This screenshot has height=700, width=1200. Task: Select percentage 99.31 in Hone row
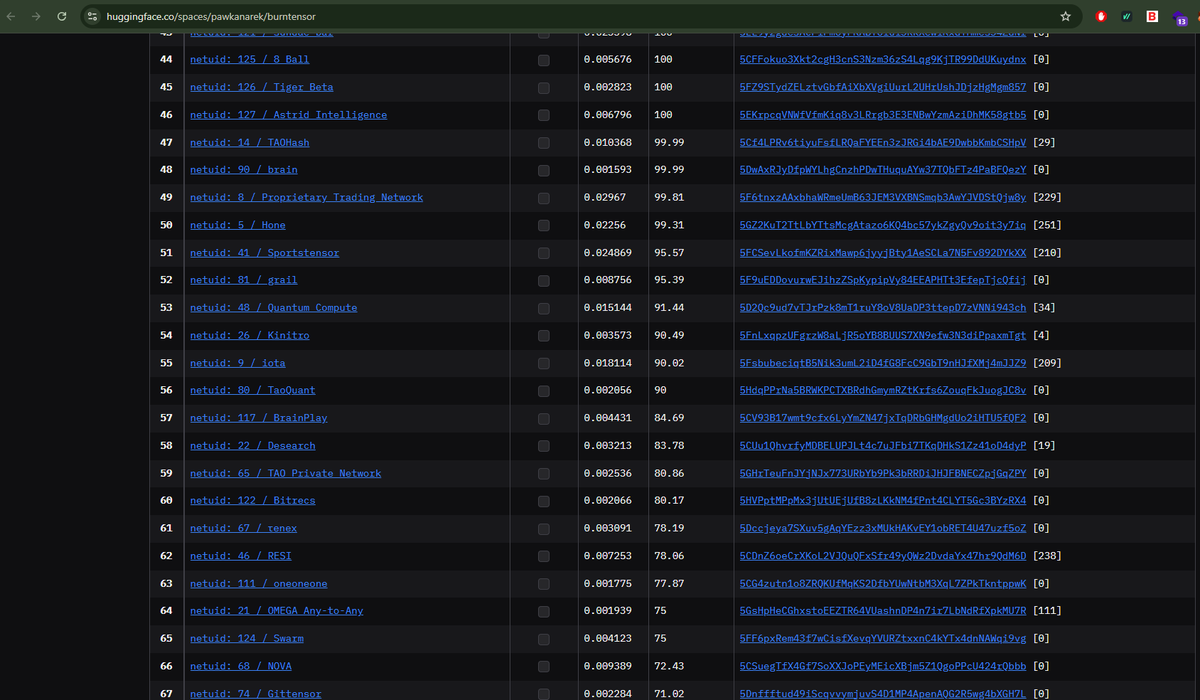[x=669, y=225]
